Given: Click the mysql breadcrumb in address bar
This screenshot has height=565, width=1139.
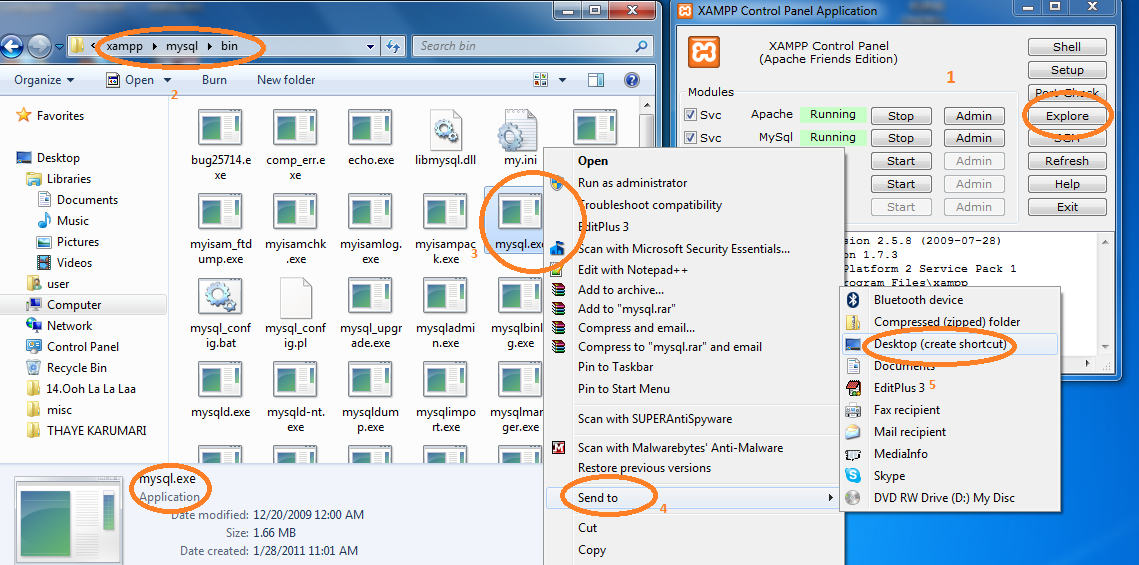Looking at the screenshot, I should tap(182, 46).
